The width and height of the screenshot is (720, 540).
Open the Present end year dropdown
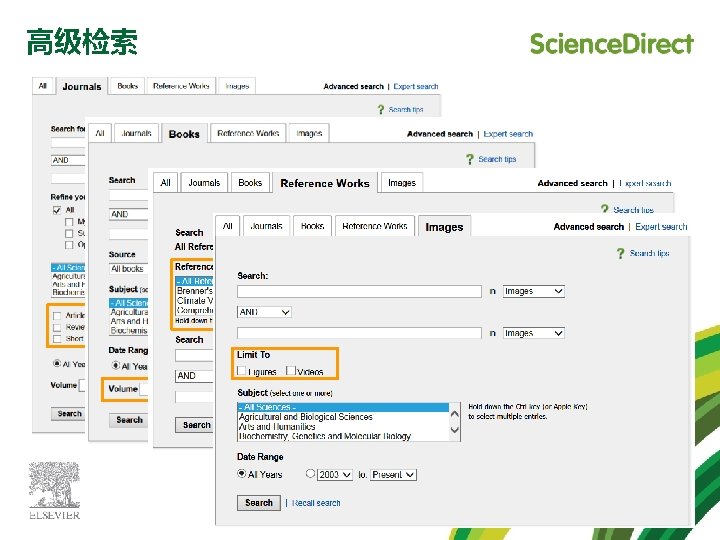pos(394,474)
